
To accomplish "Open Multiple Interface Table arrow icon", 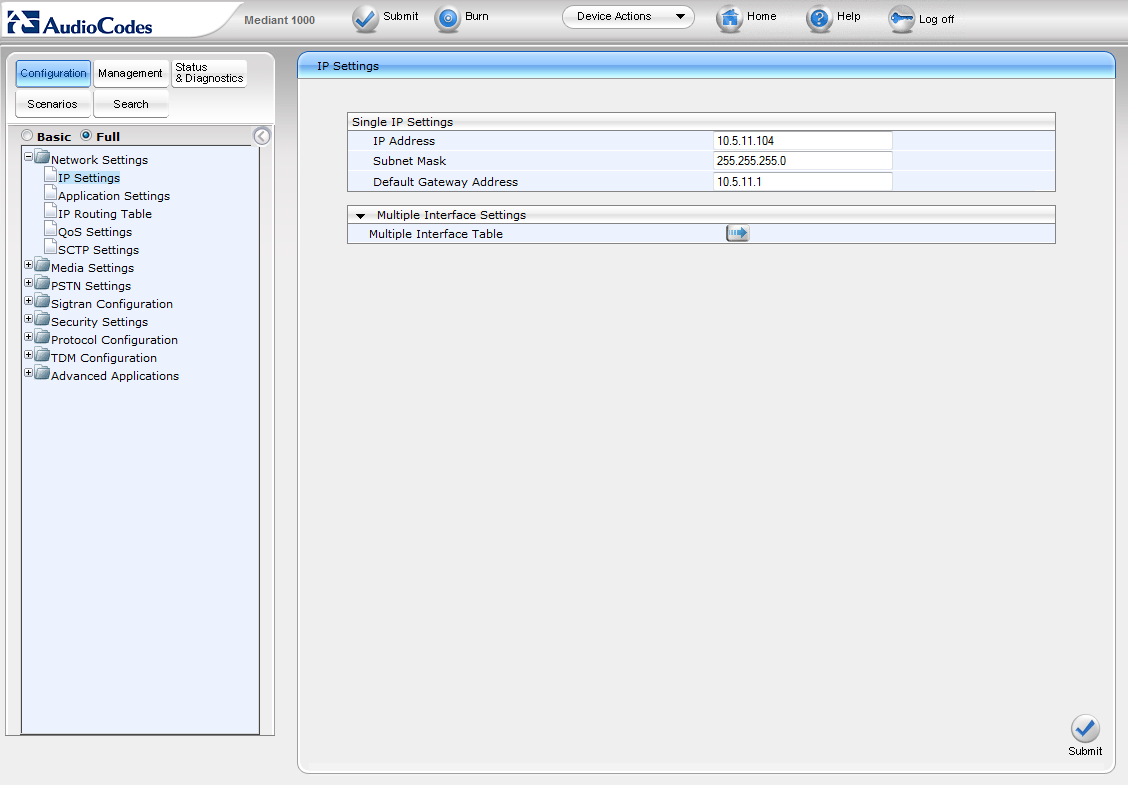I will point(737,233).
